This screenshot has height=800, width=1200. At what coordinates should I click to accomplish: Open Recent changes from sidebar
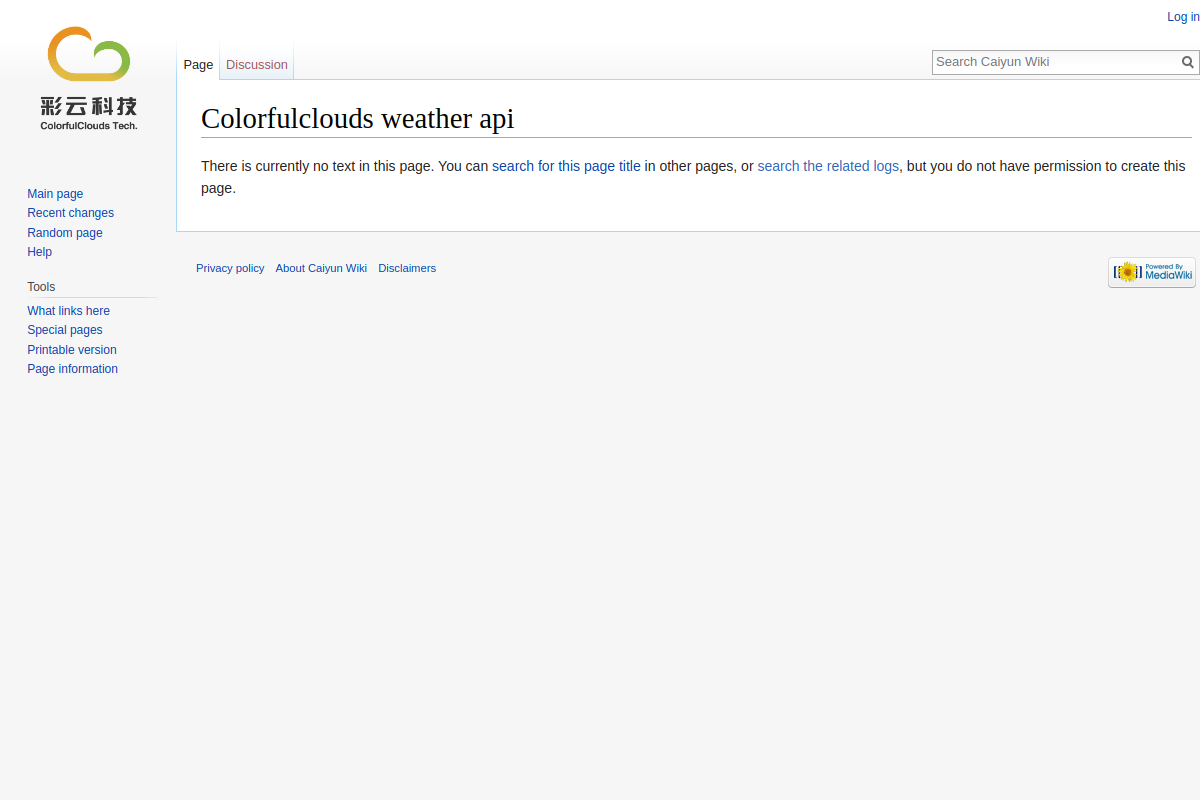(70, 213)
